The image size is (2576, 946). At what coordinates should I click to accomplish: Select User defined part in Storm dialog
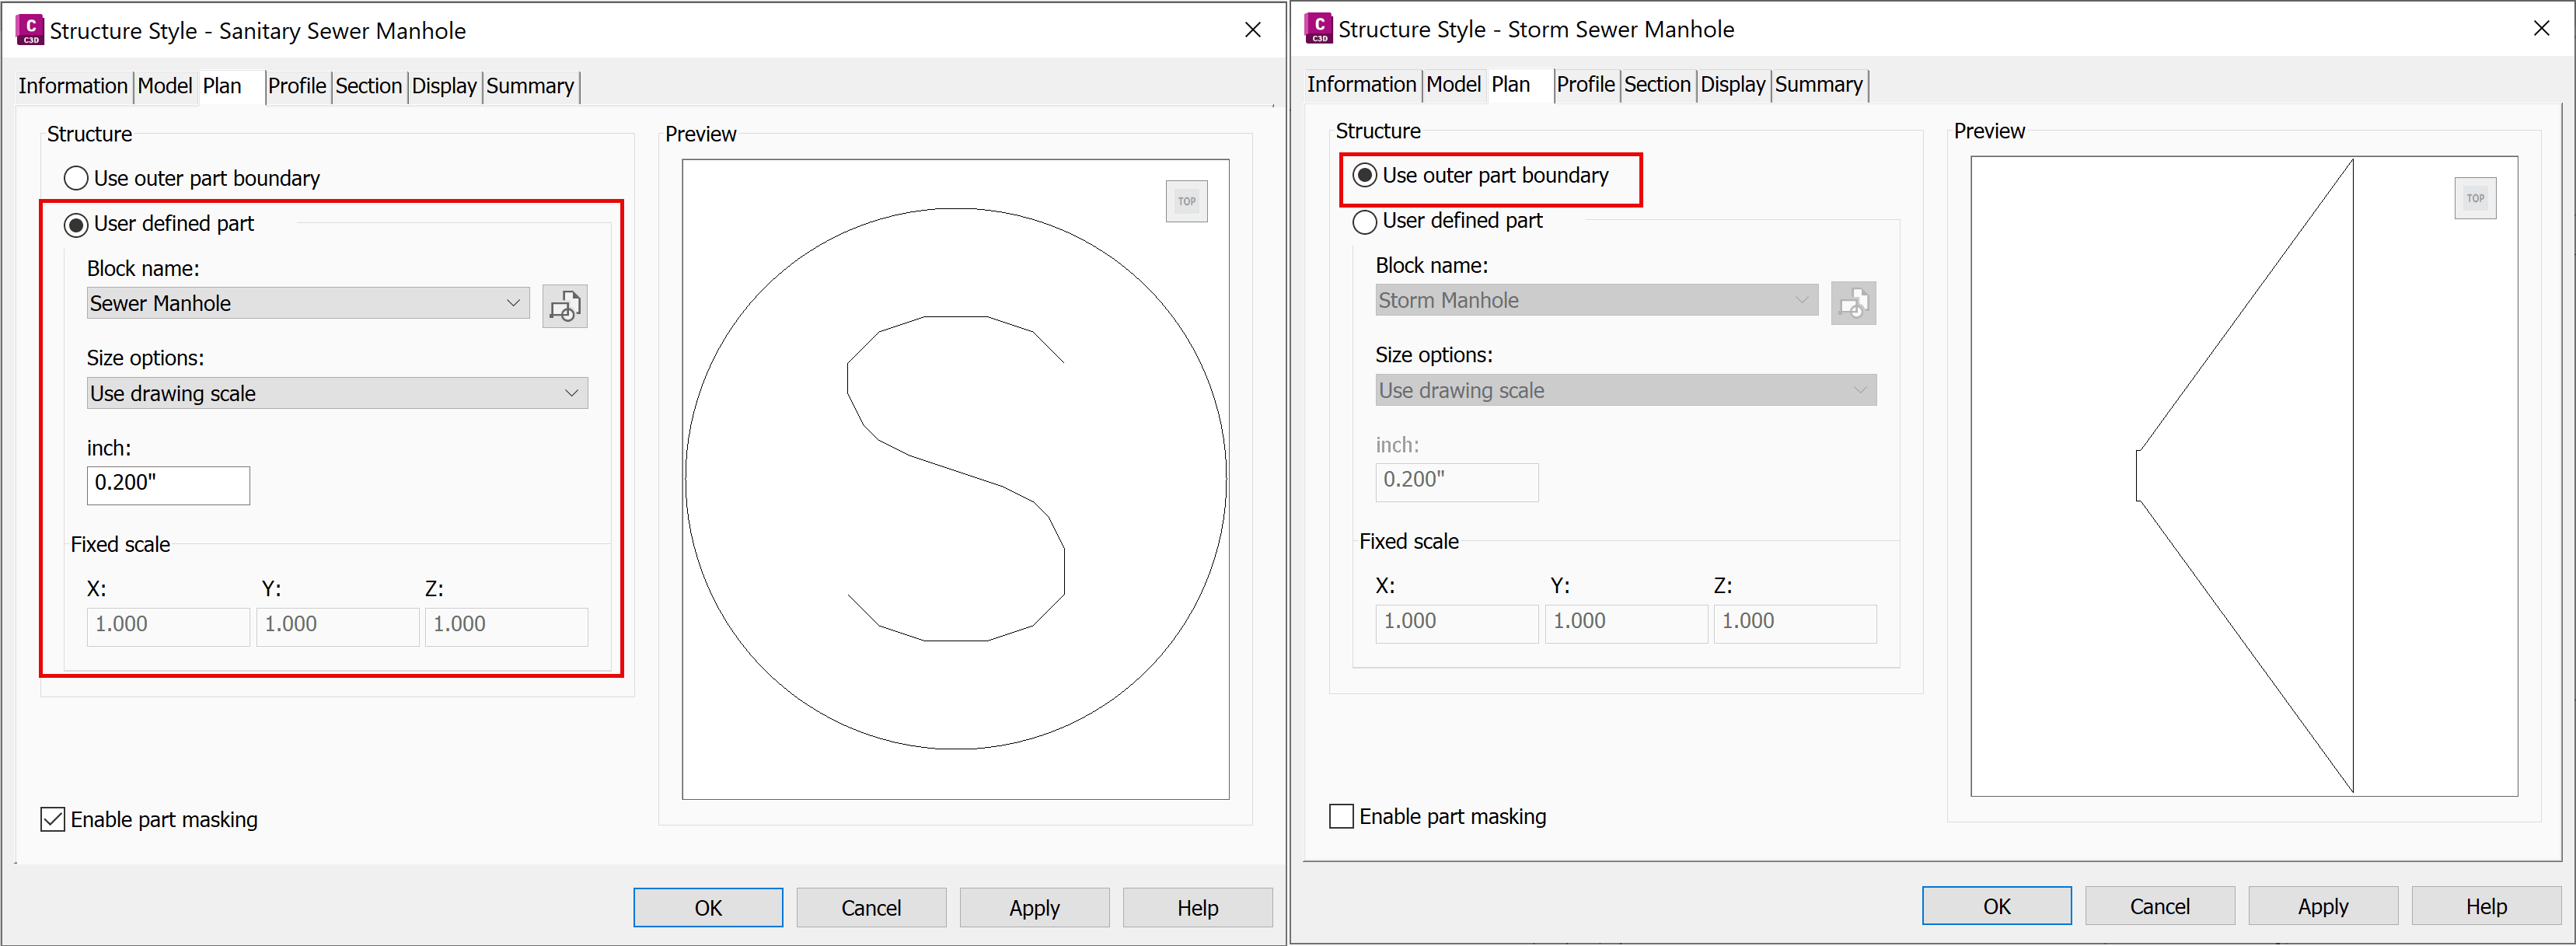[x=1448, y=221]
